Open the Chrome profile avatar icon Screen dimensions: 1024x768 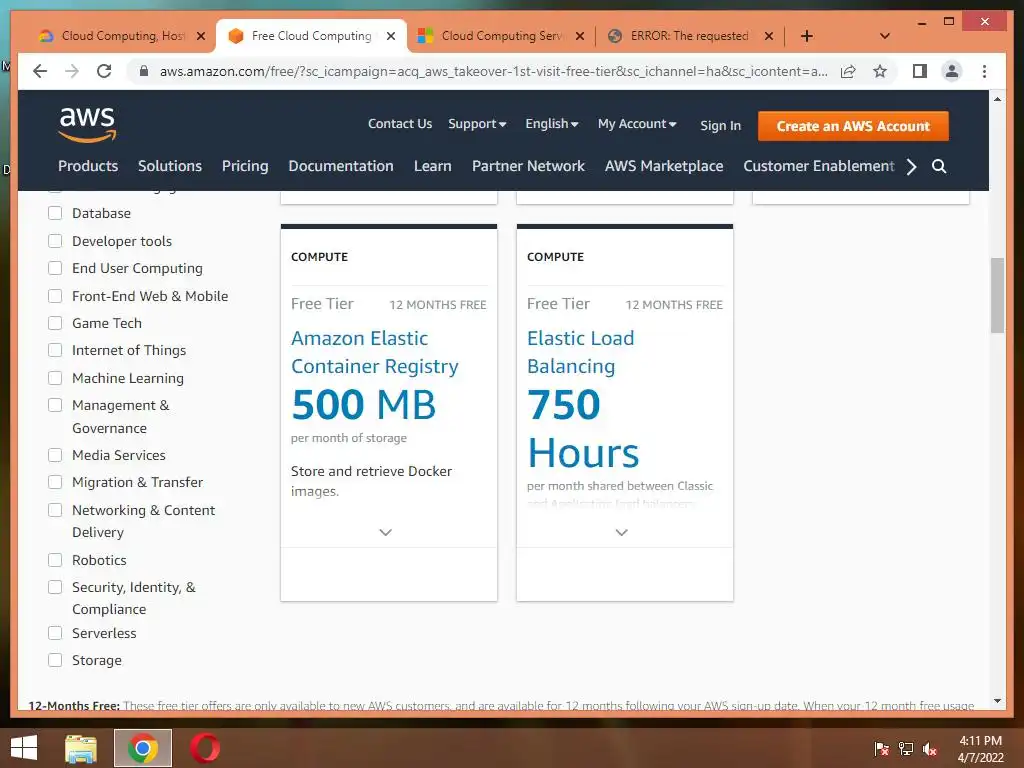[x=952, y=71]
